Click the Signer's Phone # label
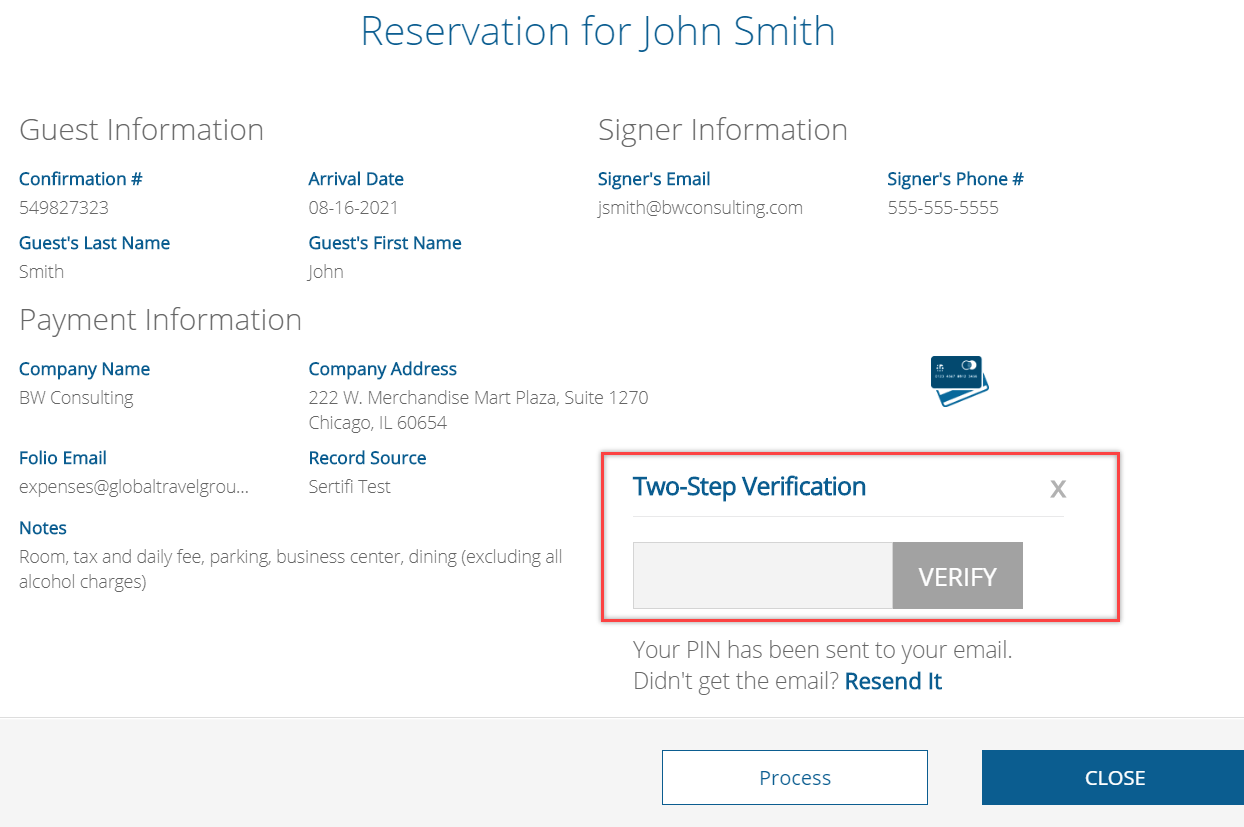This screenshot has height=827, width=1244. click(955, 179)
